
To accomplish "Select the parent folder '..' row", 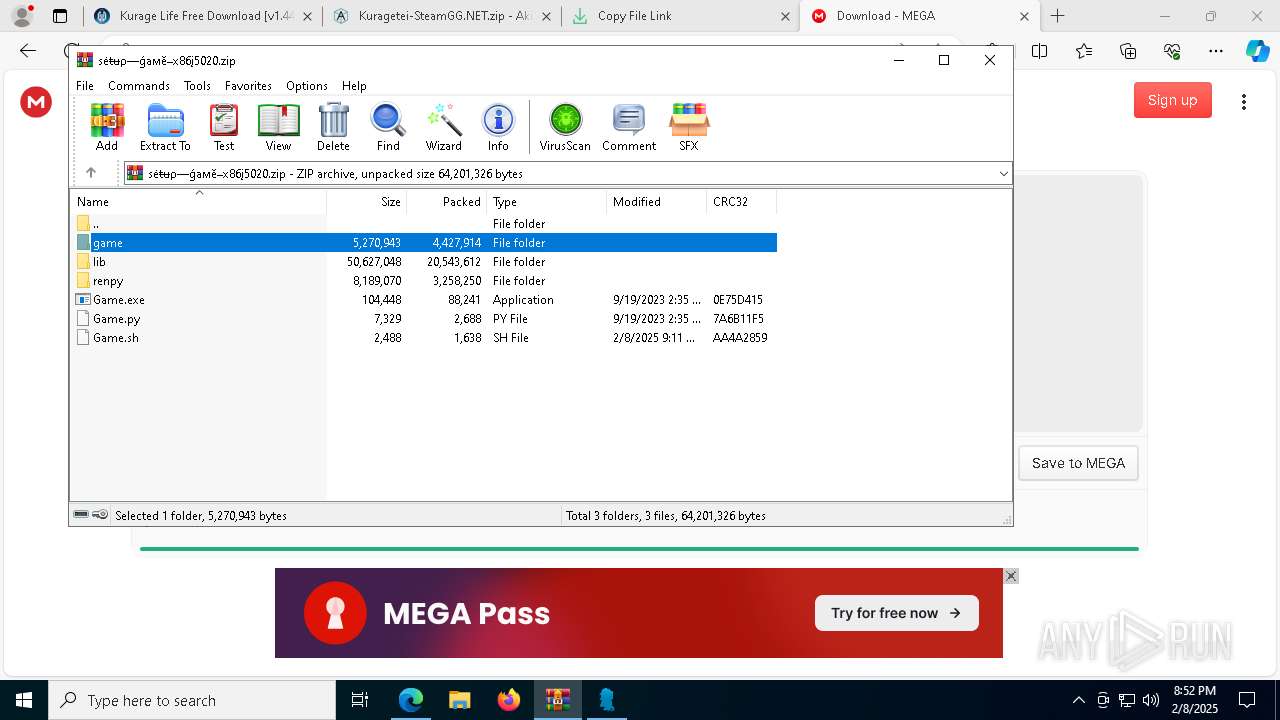I will [424, 224].
